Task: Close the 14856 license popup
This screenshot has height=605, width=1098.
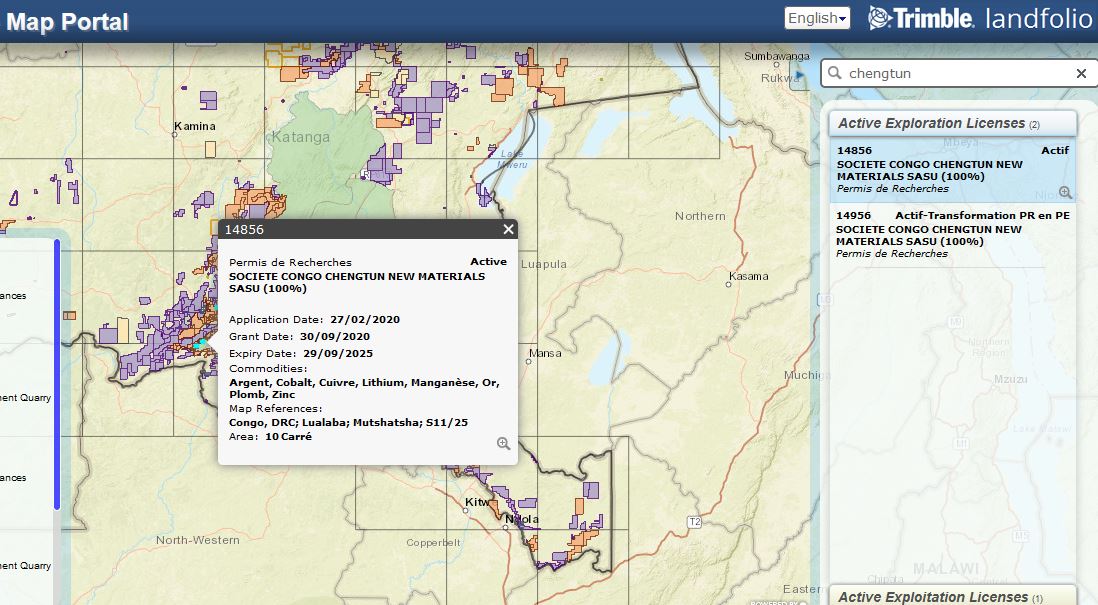Action: (x=508, y=229)
